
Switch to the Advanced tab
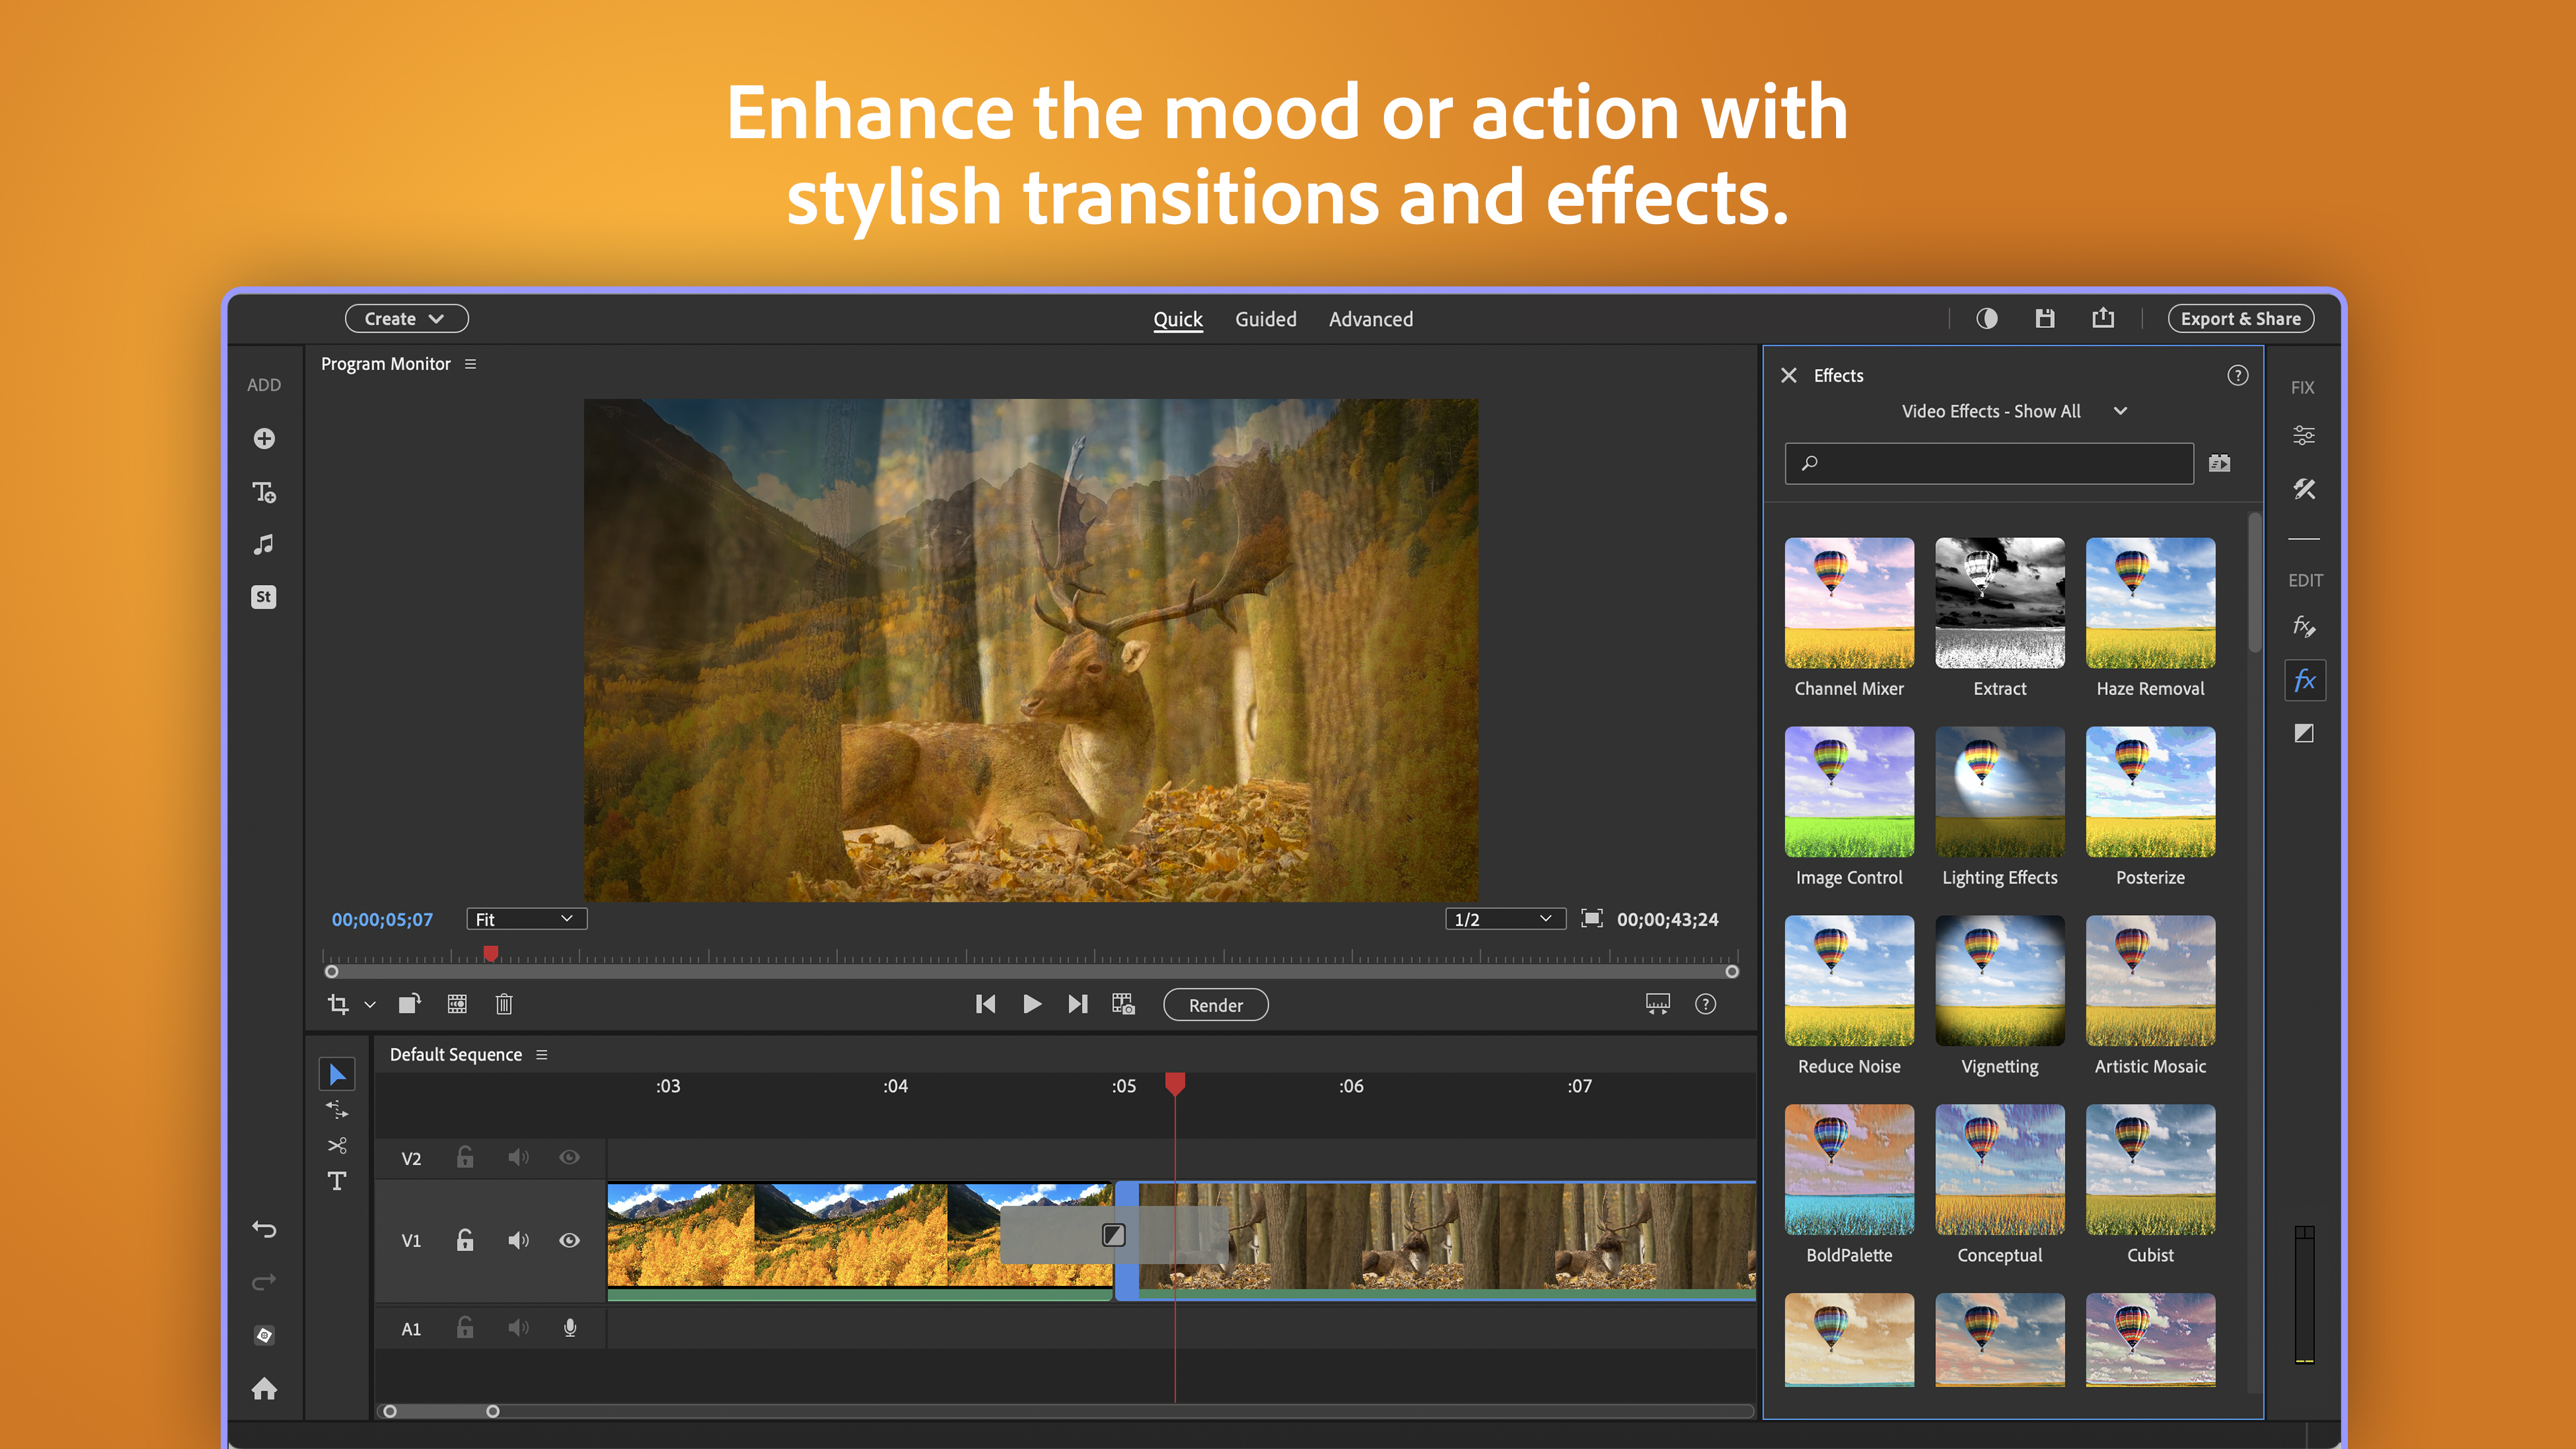(1370, 319)
